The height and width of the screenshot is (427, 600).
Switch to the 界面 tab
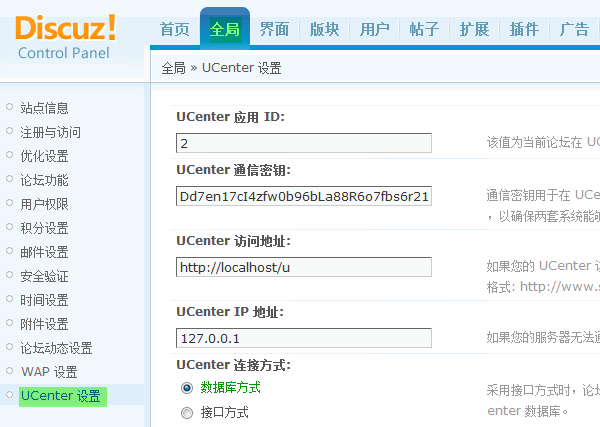pos(275,30)
